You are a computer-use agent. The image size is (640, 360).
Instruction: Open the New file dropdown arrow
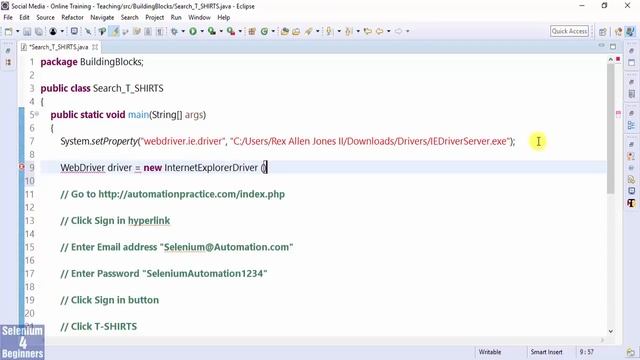[x=18, y=31]
